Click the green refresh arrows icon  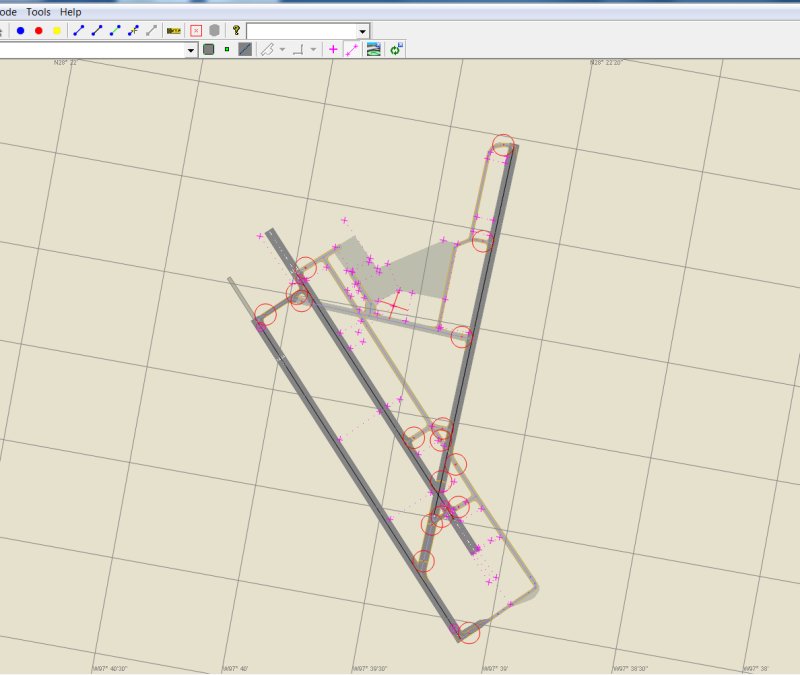click(x=396, y=49)
